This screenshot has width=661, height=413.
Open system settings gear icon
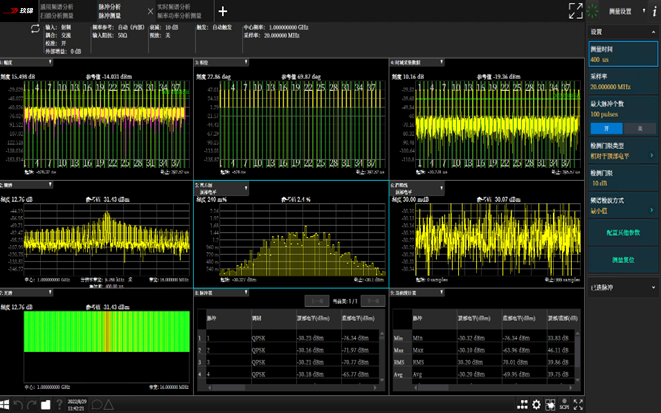pos(536,405)
